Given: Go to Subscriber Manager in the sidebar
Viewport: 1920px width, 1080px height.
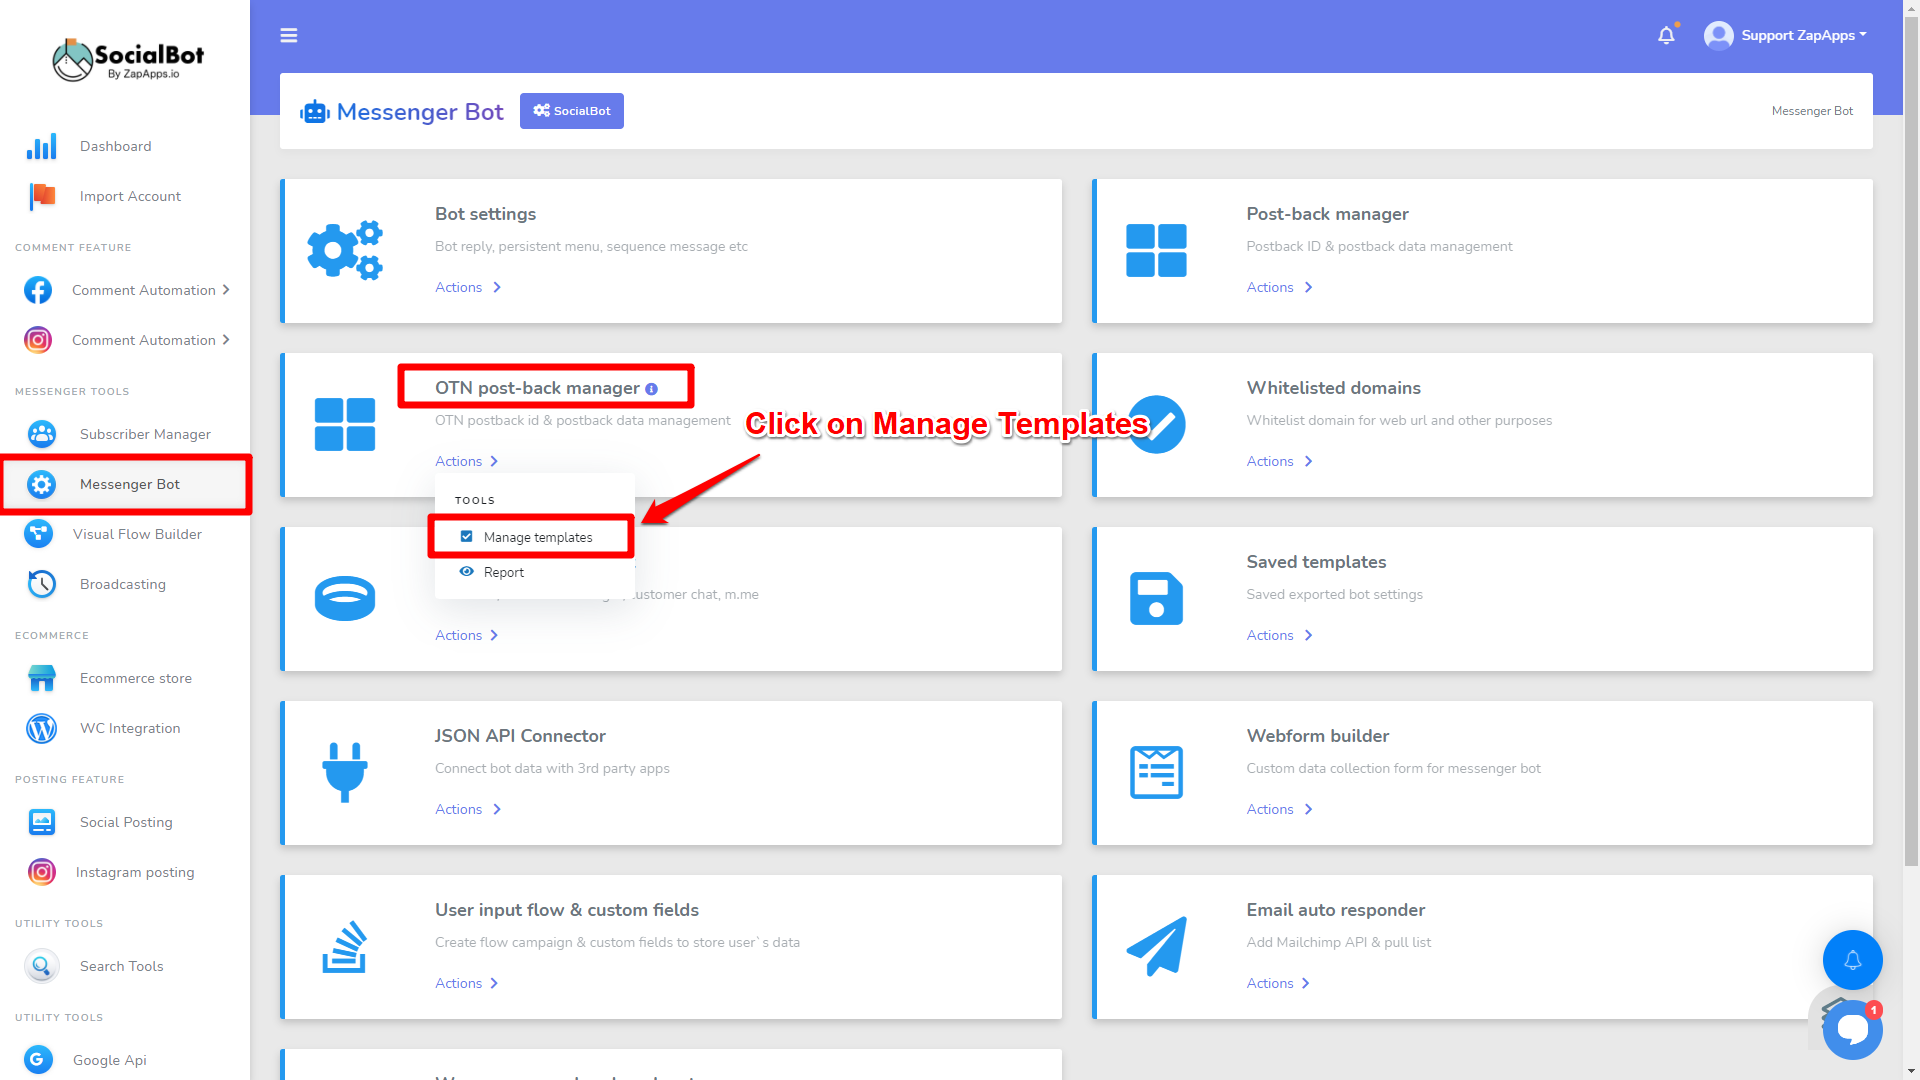Looking at the screenshot, I should [145, 434].
